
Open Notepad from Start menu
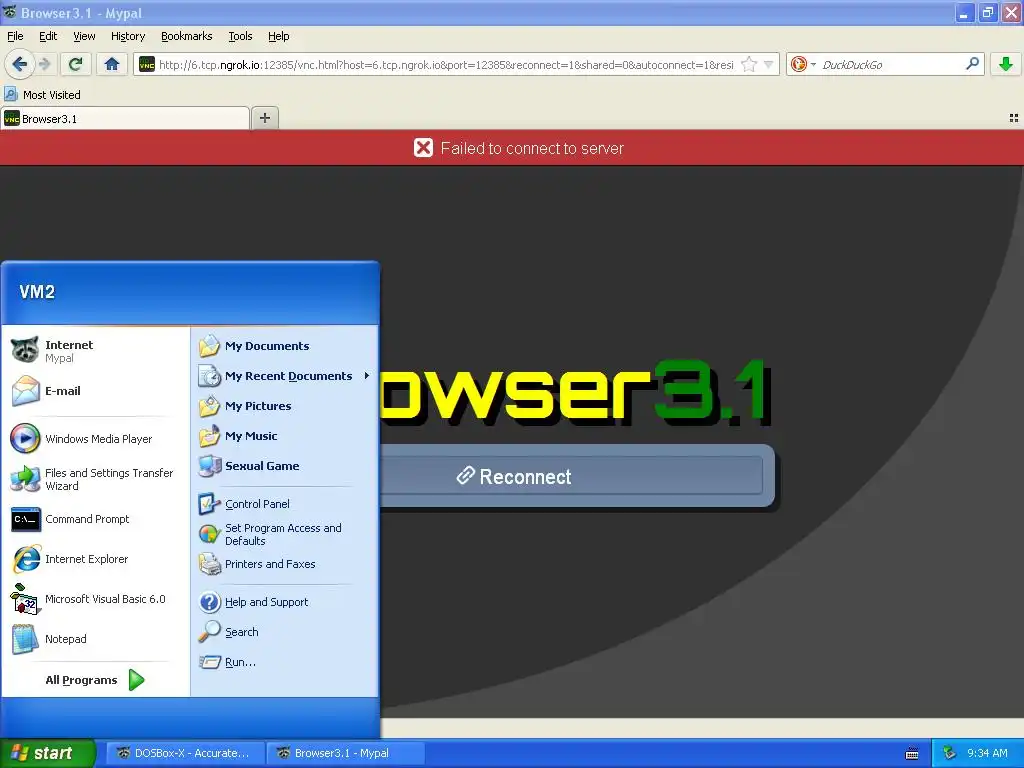(x=97, y=639)
